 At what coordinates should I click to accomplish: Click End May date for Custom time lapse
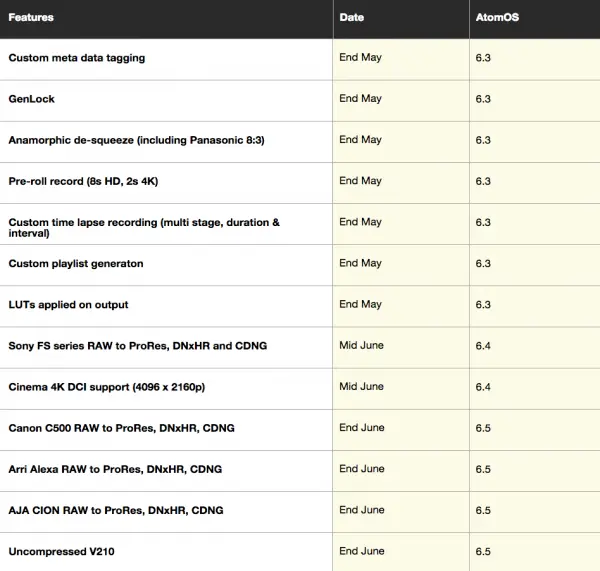point(360,222)
